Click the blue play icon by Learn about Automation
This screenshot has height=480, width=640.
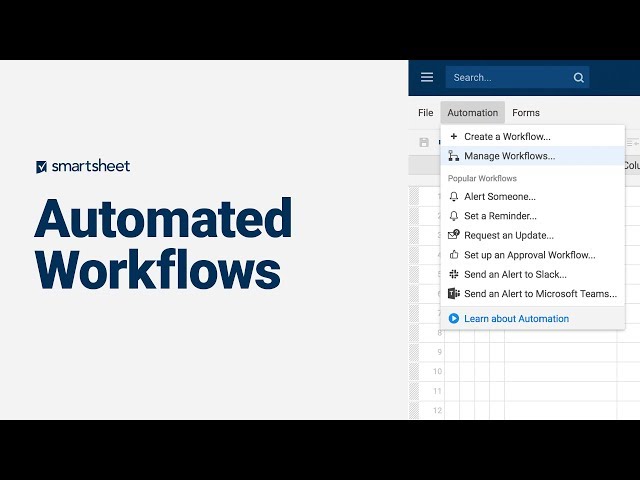point(453,318)
